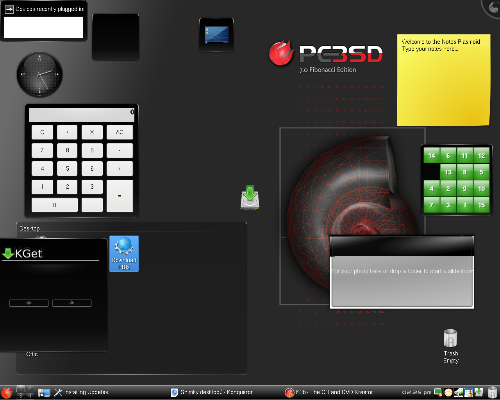
Task: Click the panel clock time display
Action: [x=416, y=392]
